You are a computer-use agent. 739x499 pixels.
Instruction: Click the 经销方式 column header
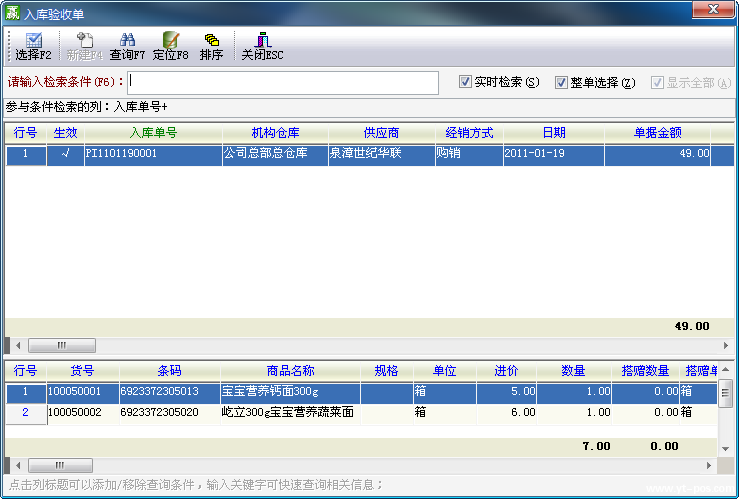469,133
